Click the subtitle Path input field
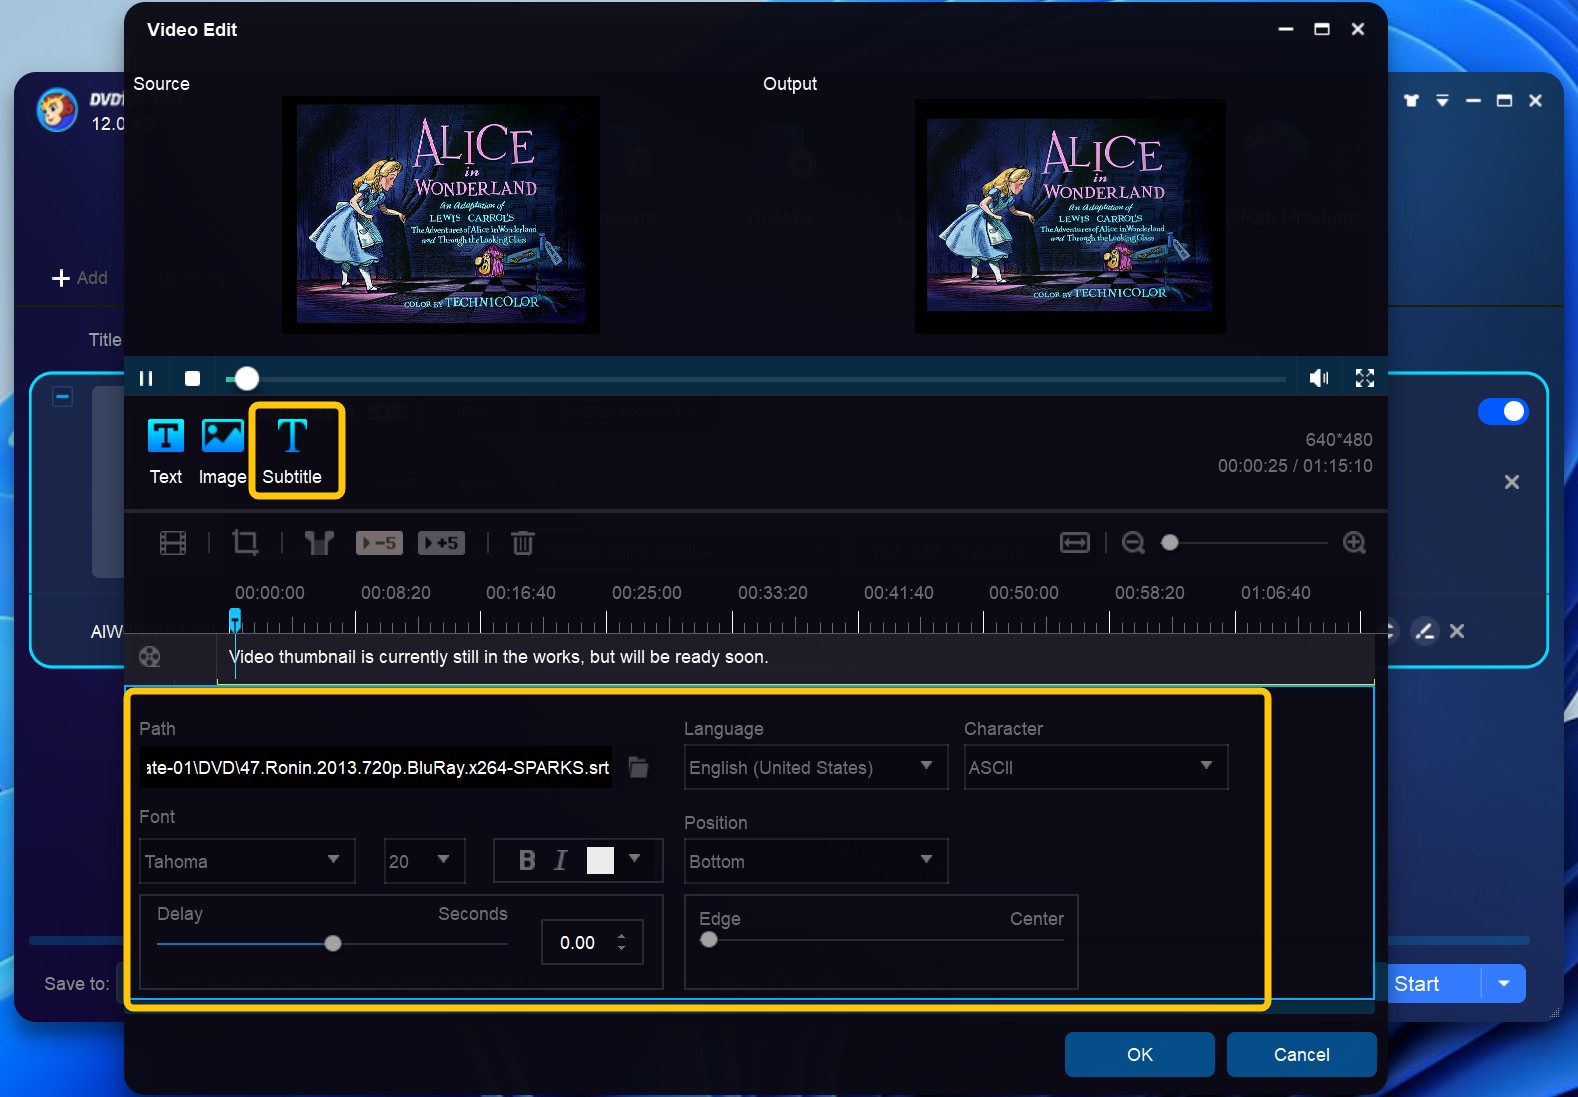Viewport: 1578px width, 1097px height. (x=376, y=767)
